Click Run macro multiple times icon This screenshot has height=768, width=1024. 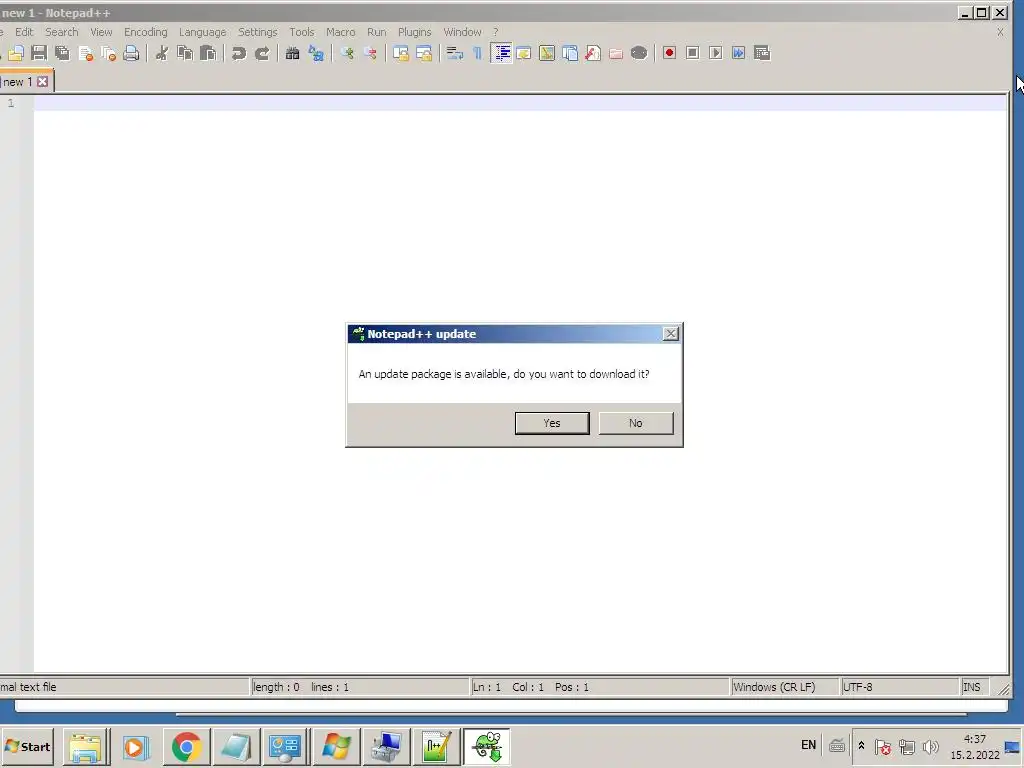739,53
